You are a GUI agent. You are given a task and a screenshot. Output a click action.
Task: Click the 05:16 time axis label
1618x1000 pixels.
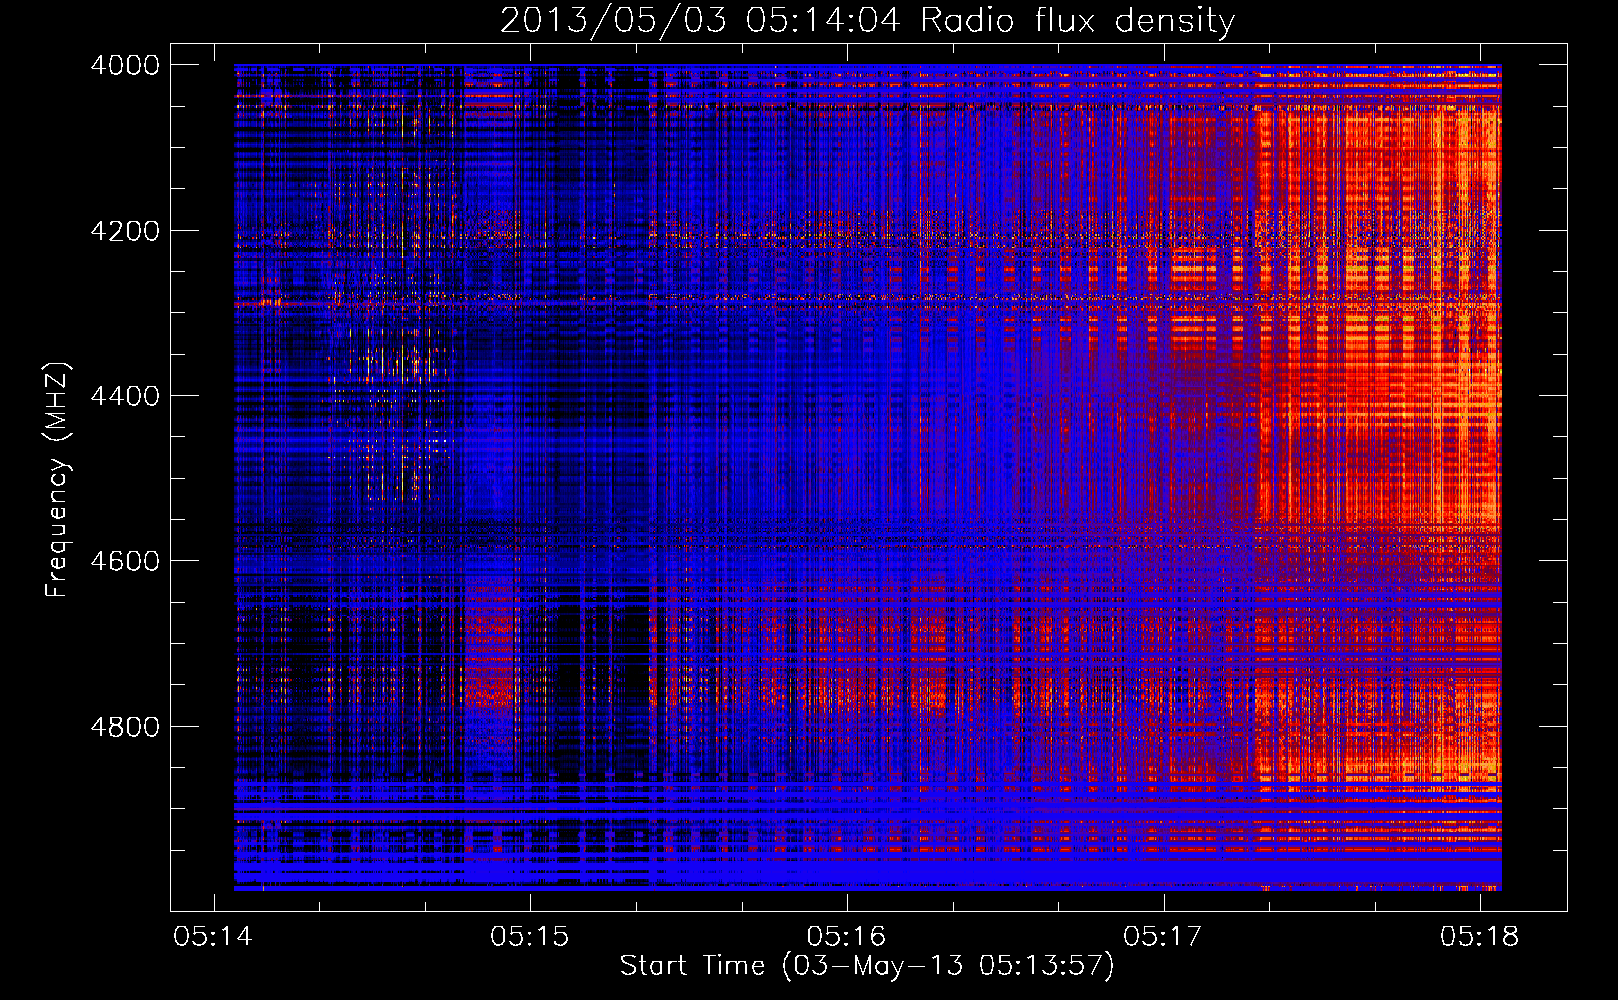846,936
